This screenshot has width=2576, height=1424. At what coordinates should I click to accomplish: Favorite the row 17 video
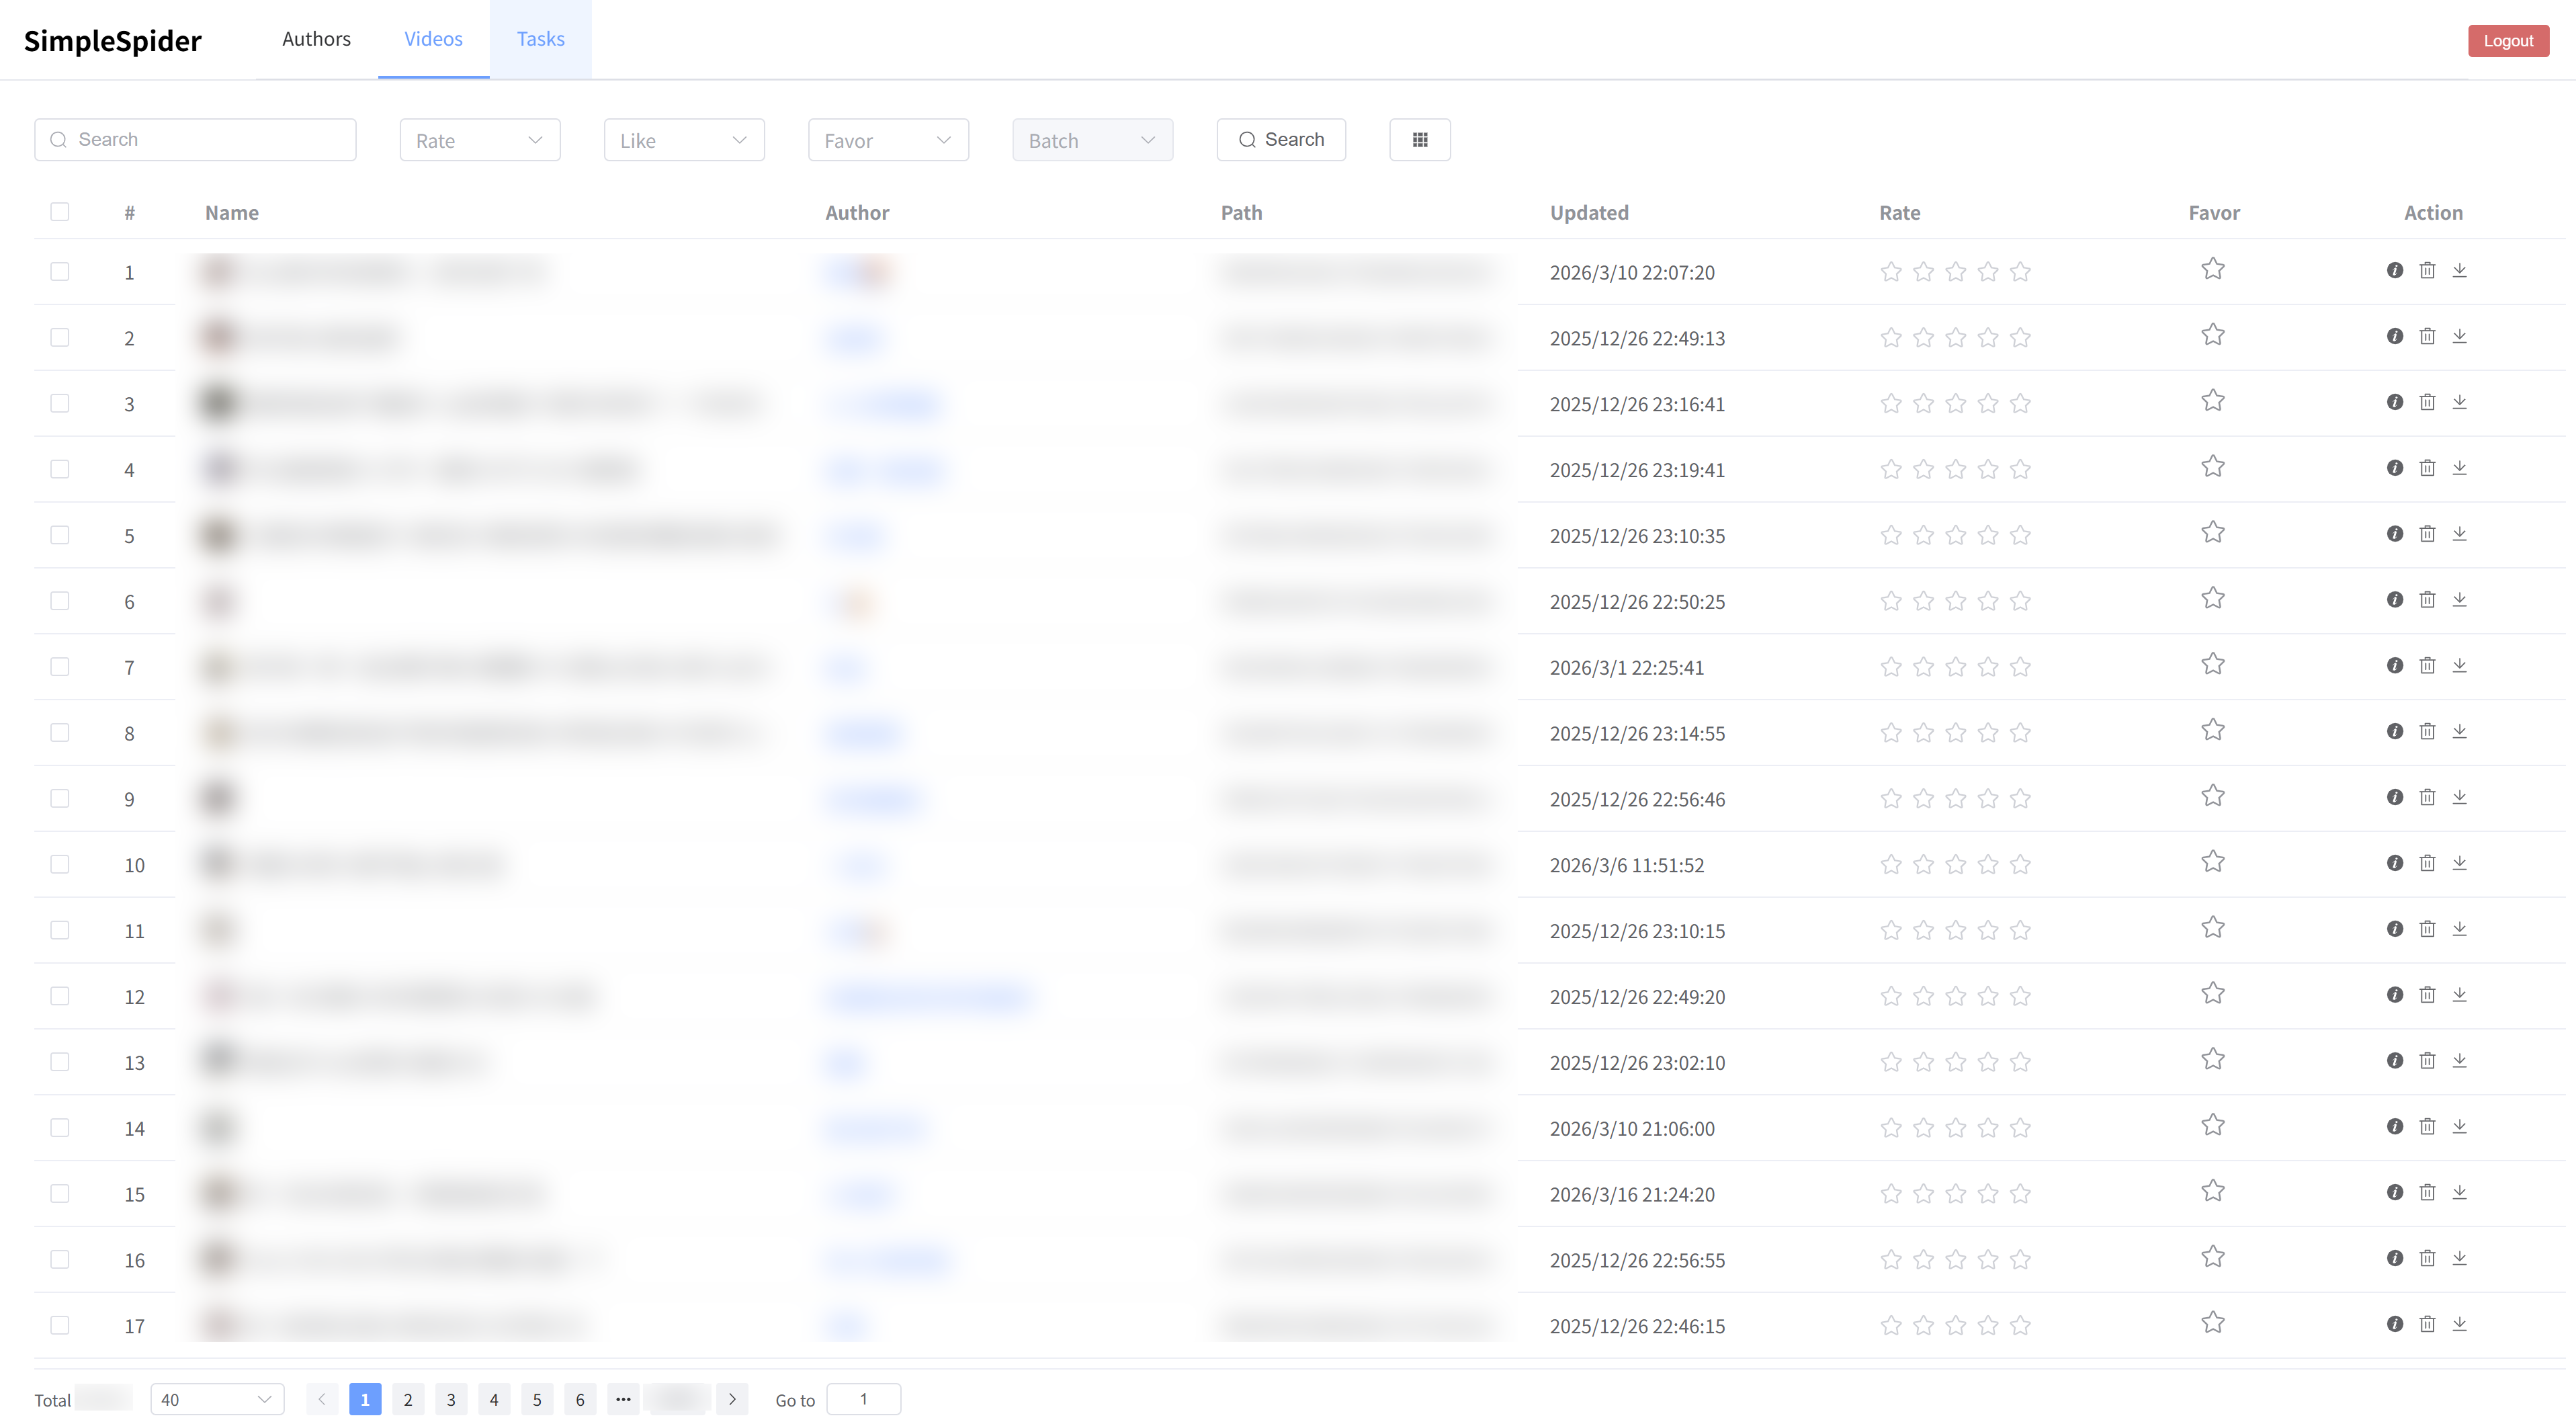[2212, 1323]
